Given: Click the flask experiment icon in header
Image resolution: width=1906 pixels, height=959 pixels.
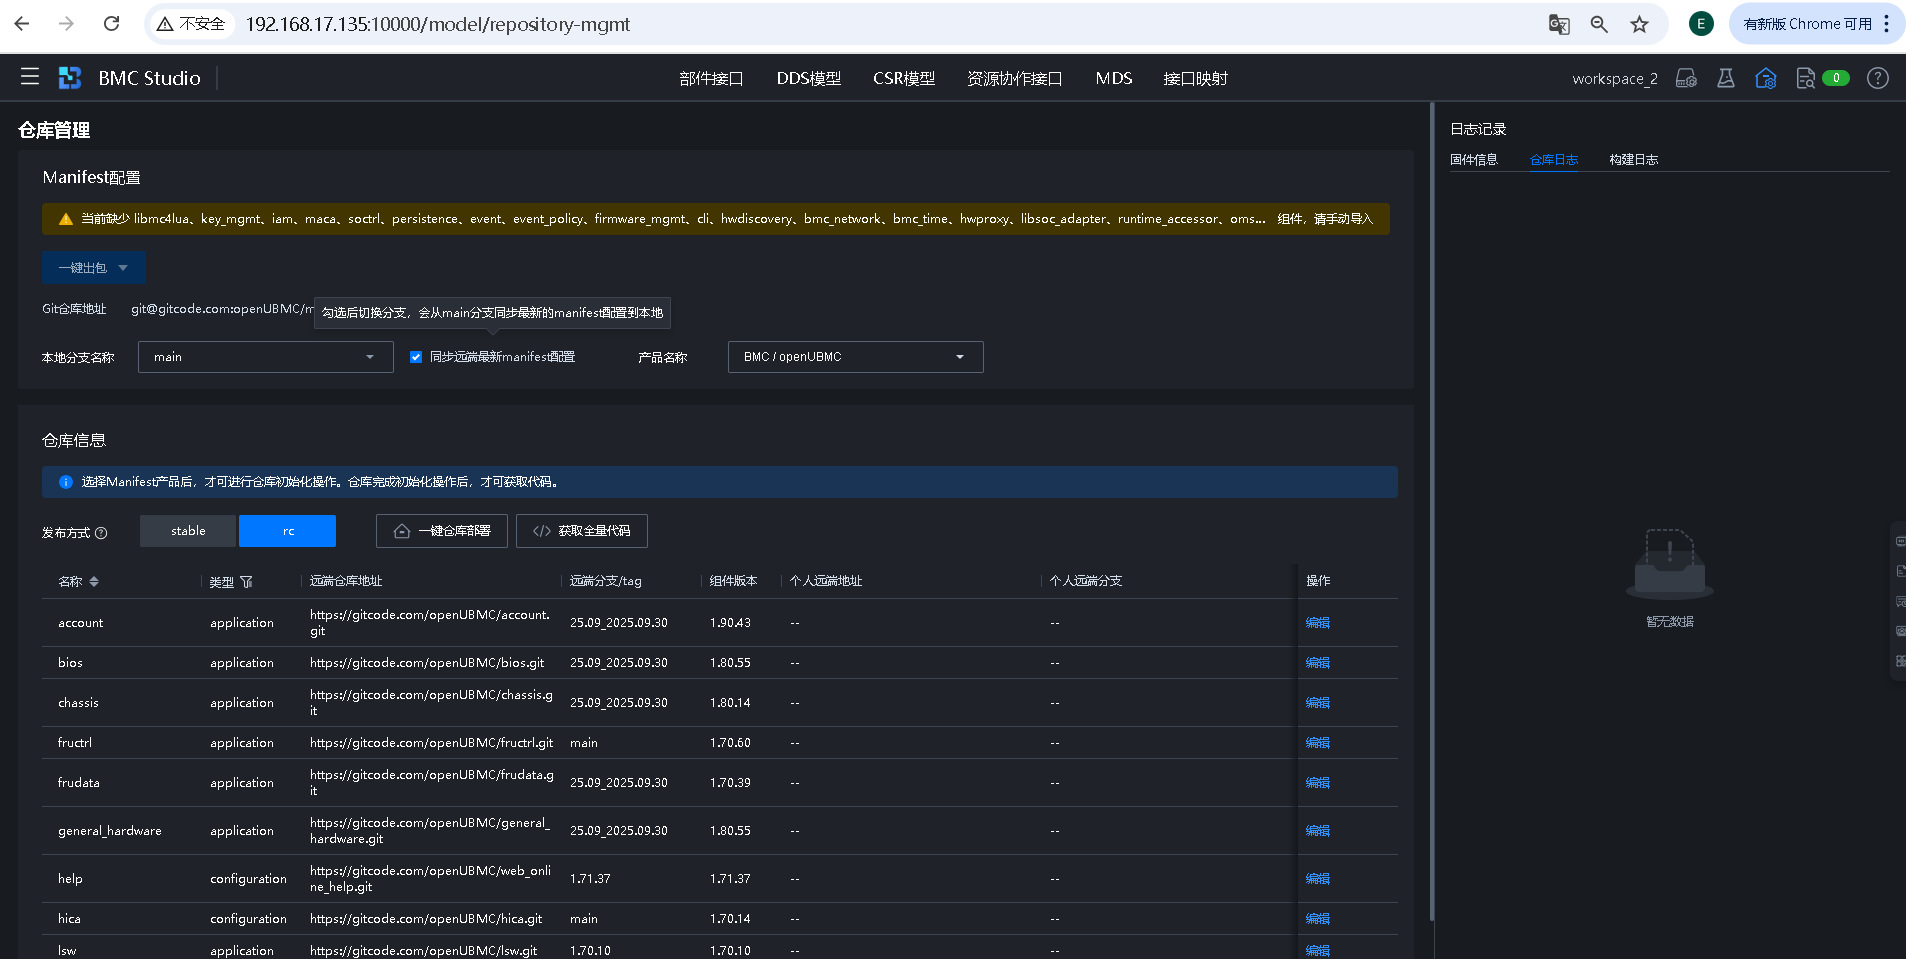Looking at the screenshot, I should (1725, 78).
